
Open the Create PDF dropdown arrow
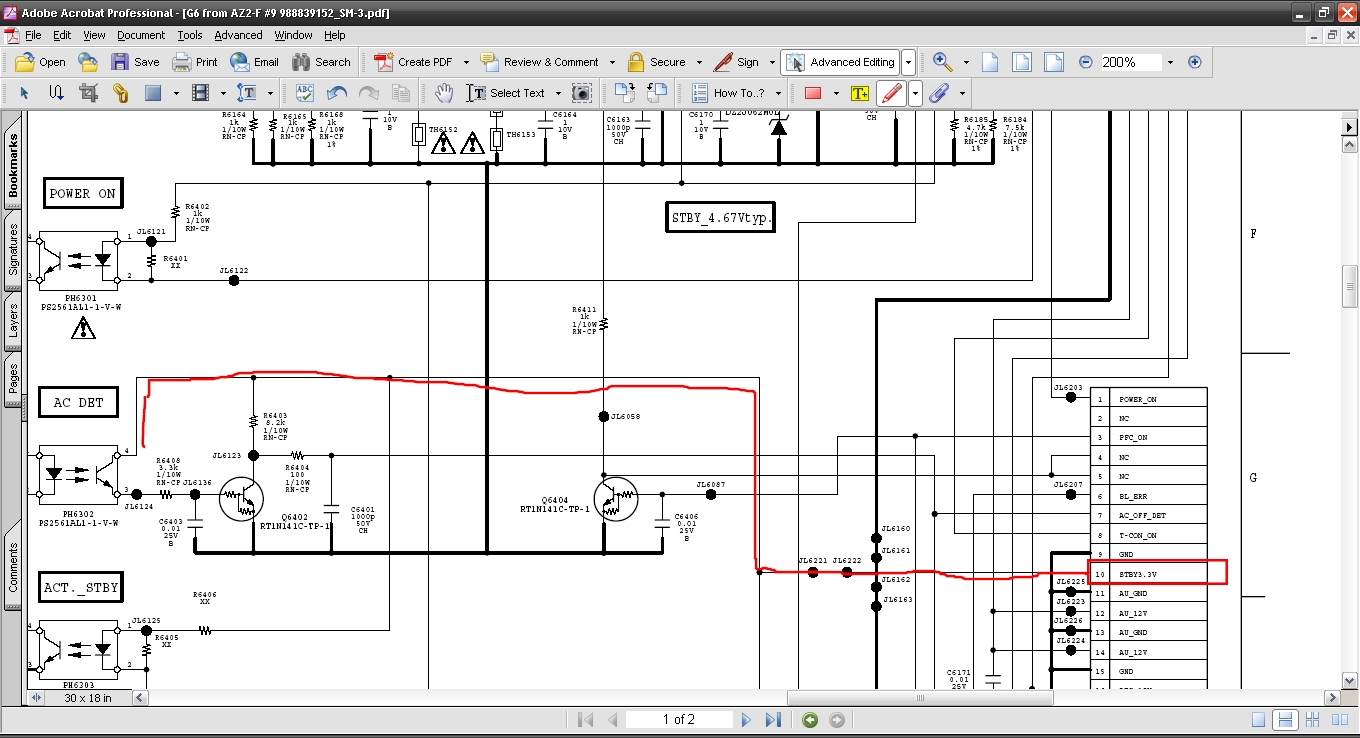(x=466, y=62)
